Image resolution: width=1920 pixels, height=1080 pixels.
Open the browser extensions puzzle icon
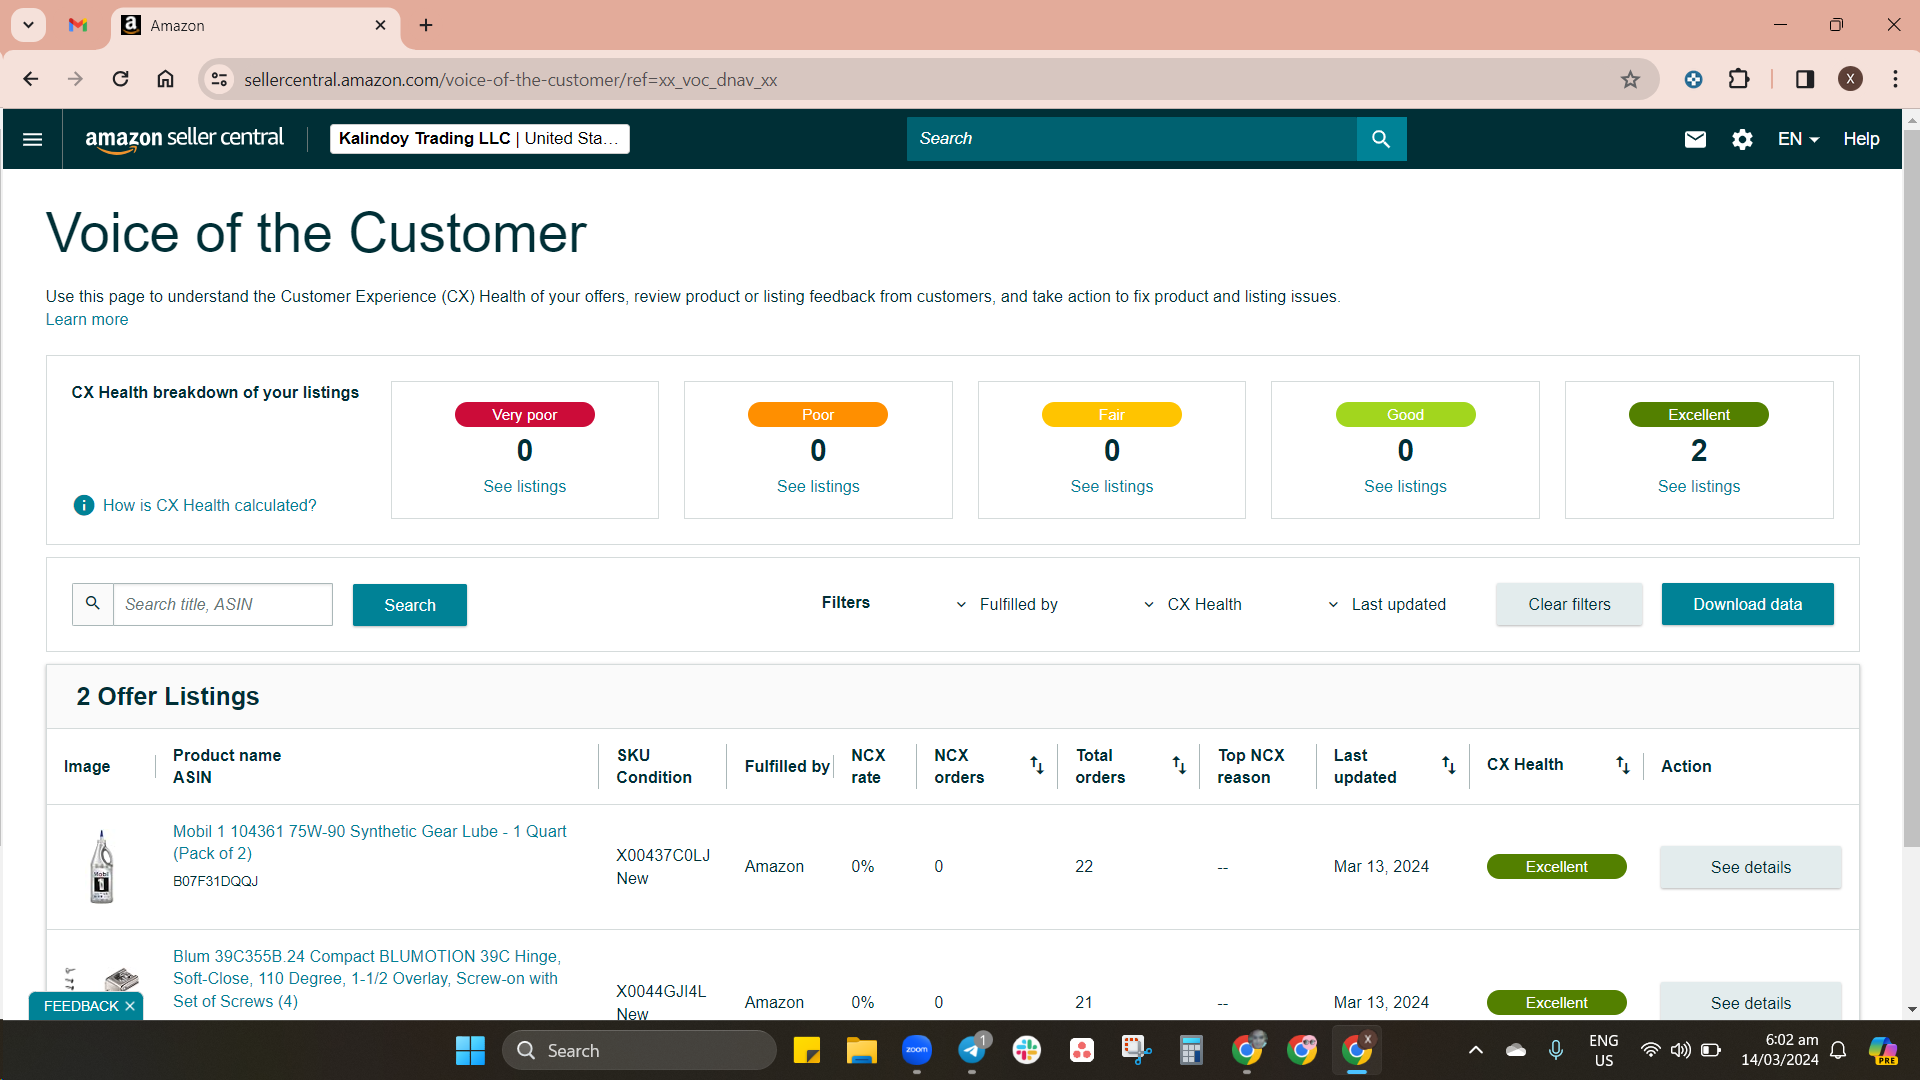tap(1739, 79)
